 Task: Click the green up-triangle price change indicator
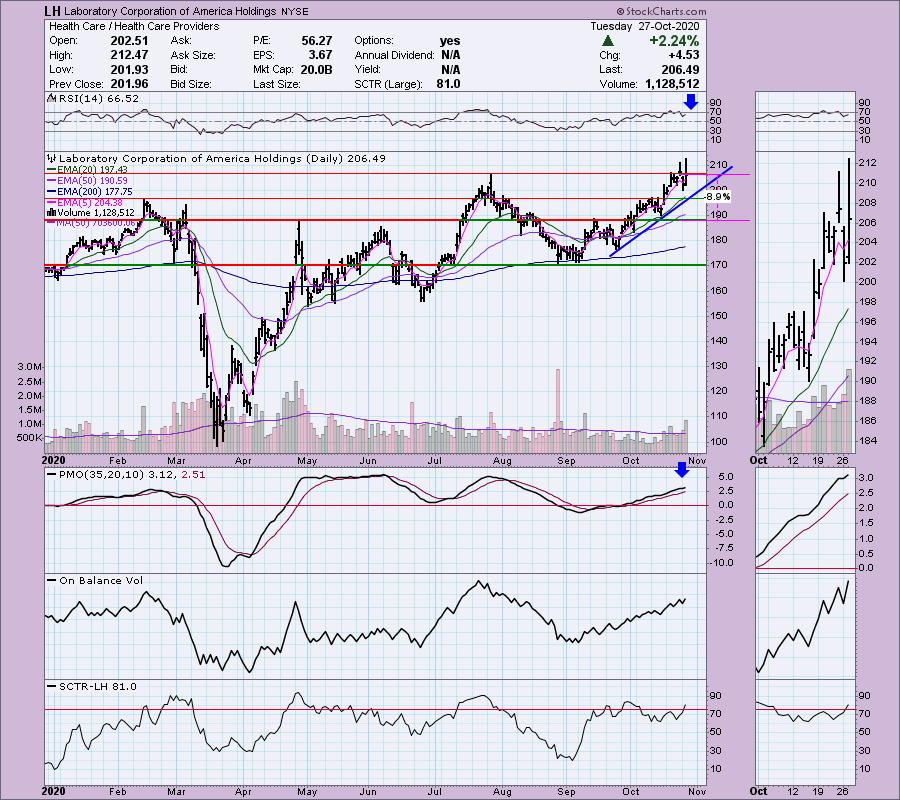click(x=607, y=41)
